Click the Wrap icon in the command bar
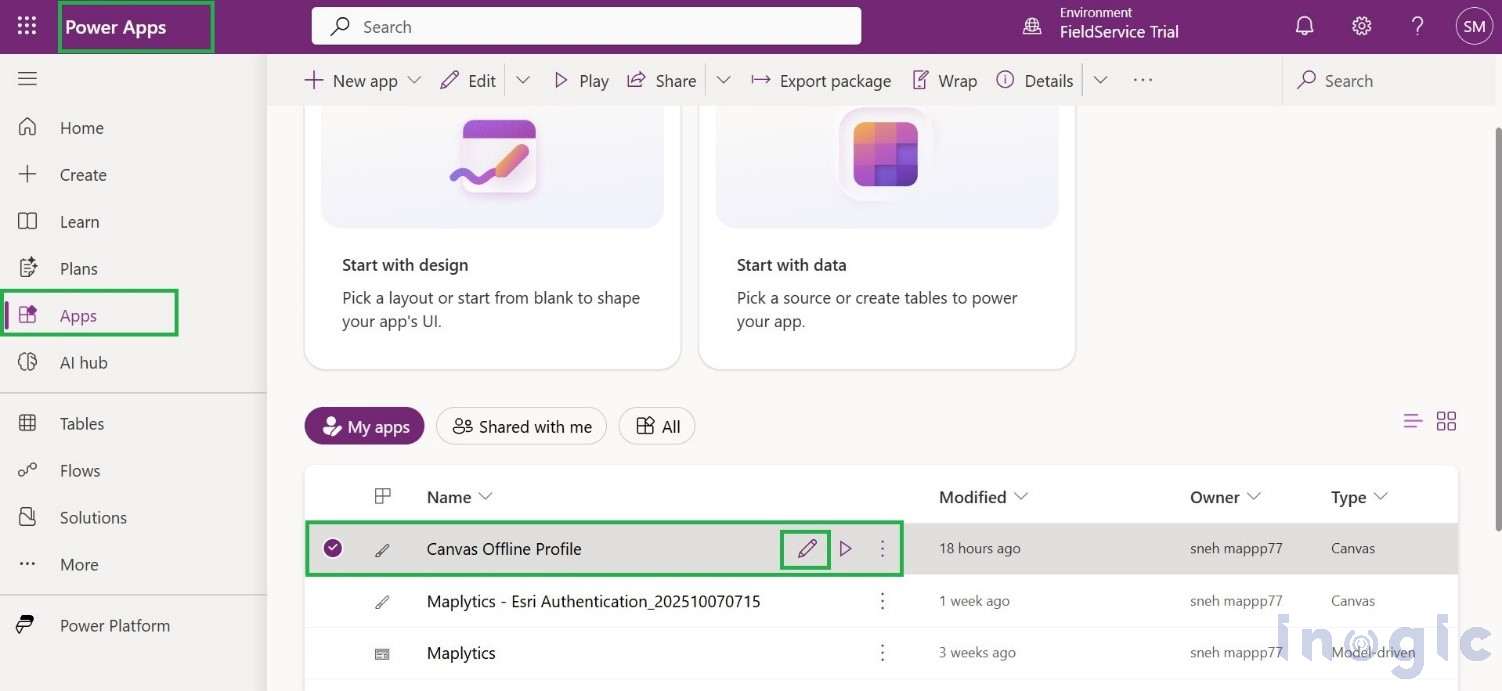The height and width of the screenshot is (691, 1502). (919, 80)
